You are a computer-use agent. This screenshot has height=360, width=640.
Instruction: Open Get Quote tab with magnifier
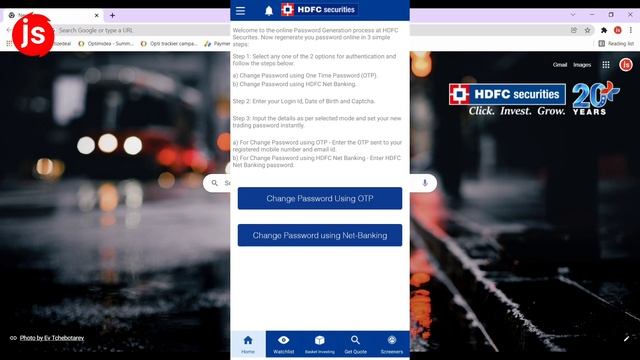(356, 344)
